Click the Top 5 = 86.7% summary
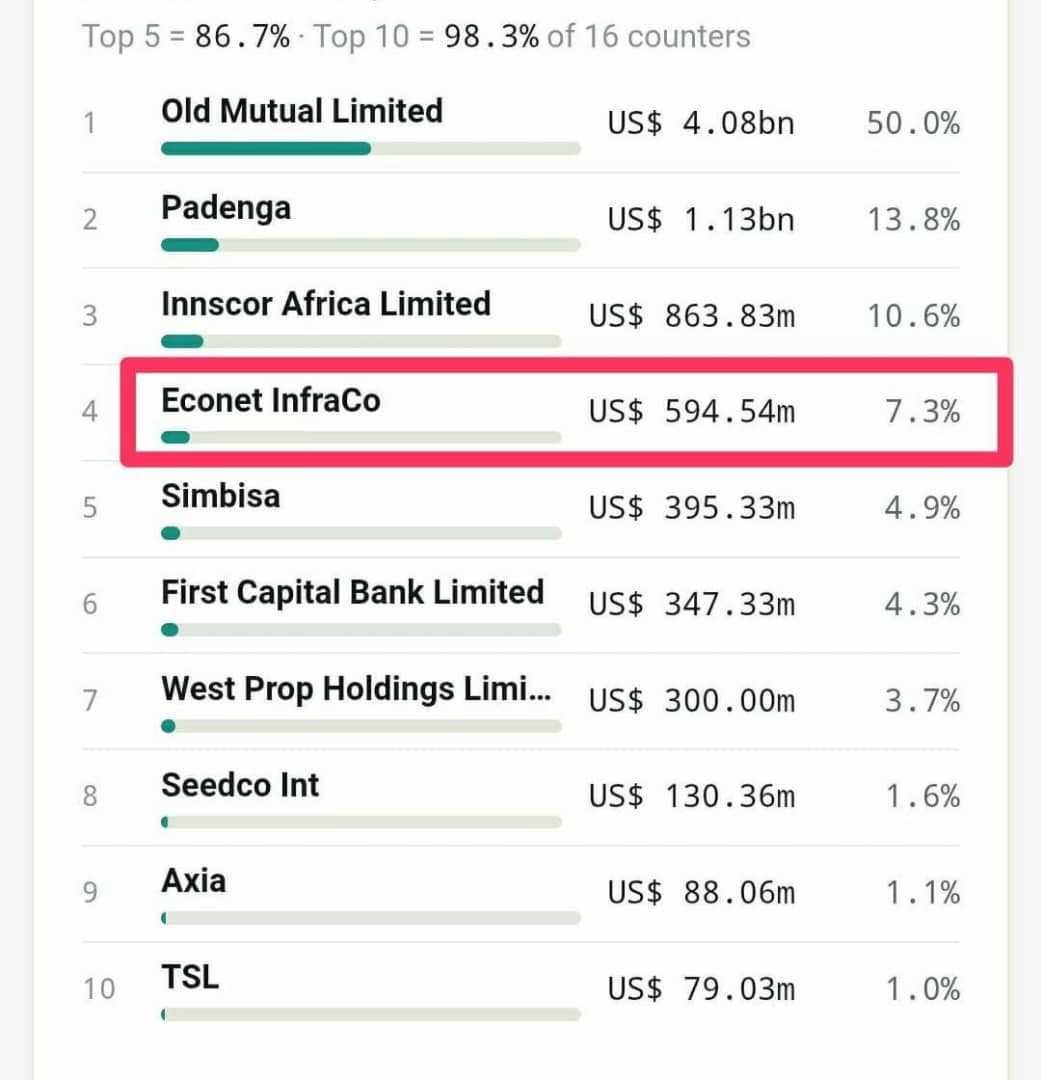 point(186,37)
